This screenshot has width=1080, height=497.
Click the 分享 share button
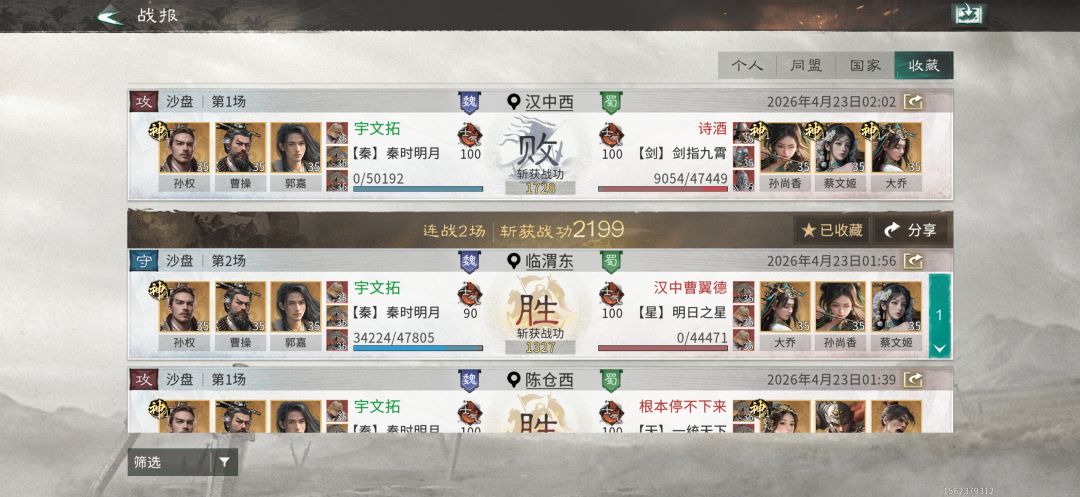911,231
